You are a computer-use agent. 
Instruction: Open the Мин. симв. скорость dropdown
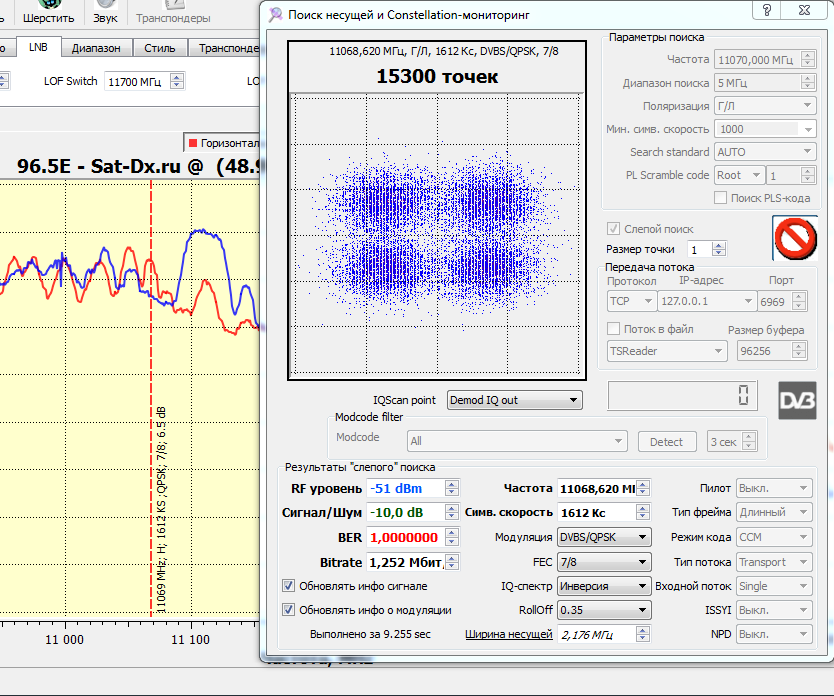764,129
